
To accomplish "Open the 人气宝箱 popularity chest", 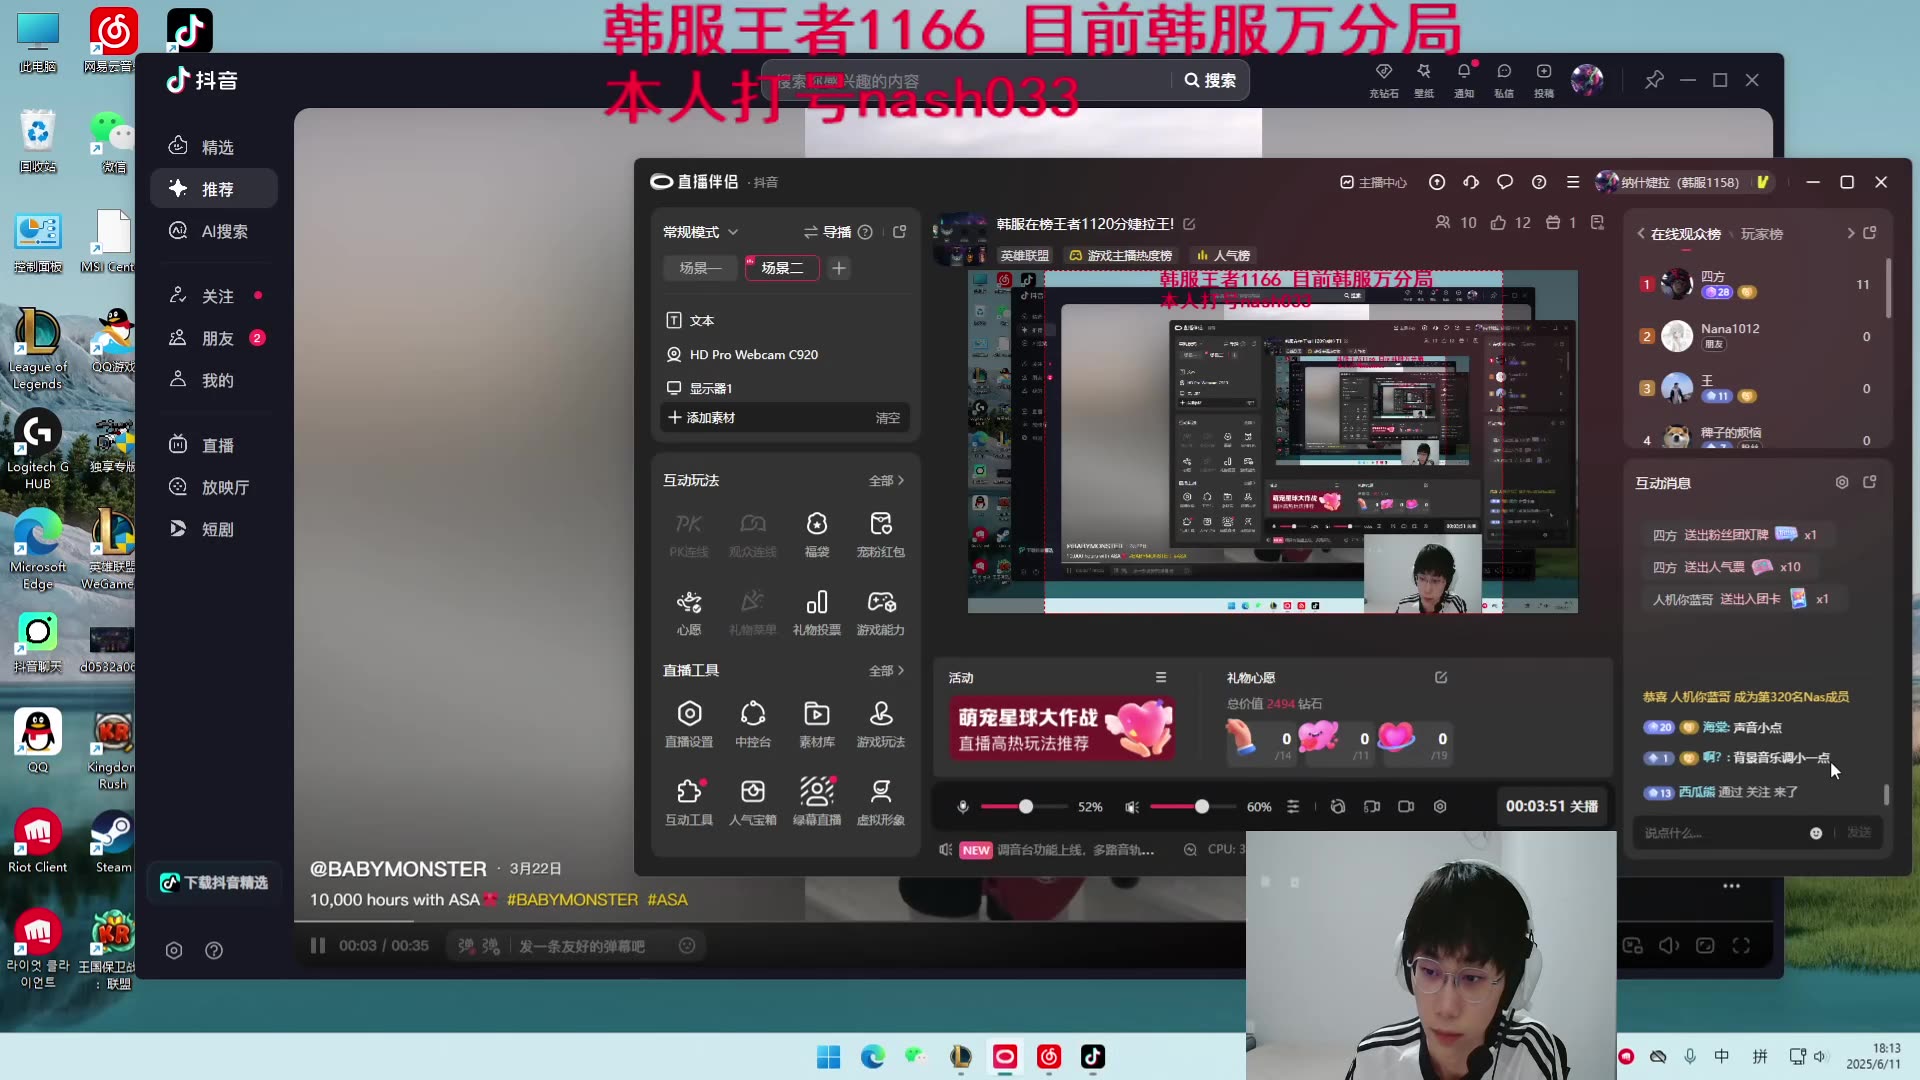I will tap(752, 802).
